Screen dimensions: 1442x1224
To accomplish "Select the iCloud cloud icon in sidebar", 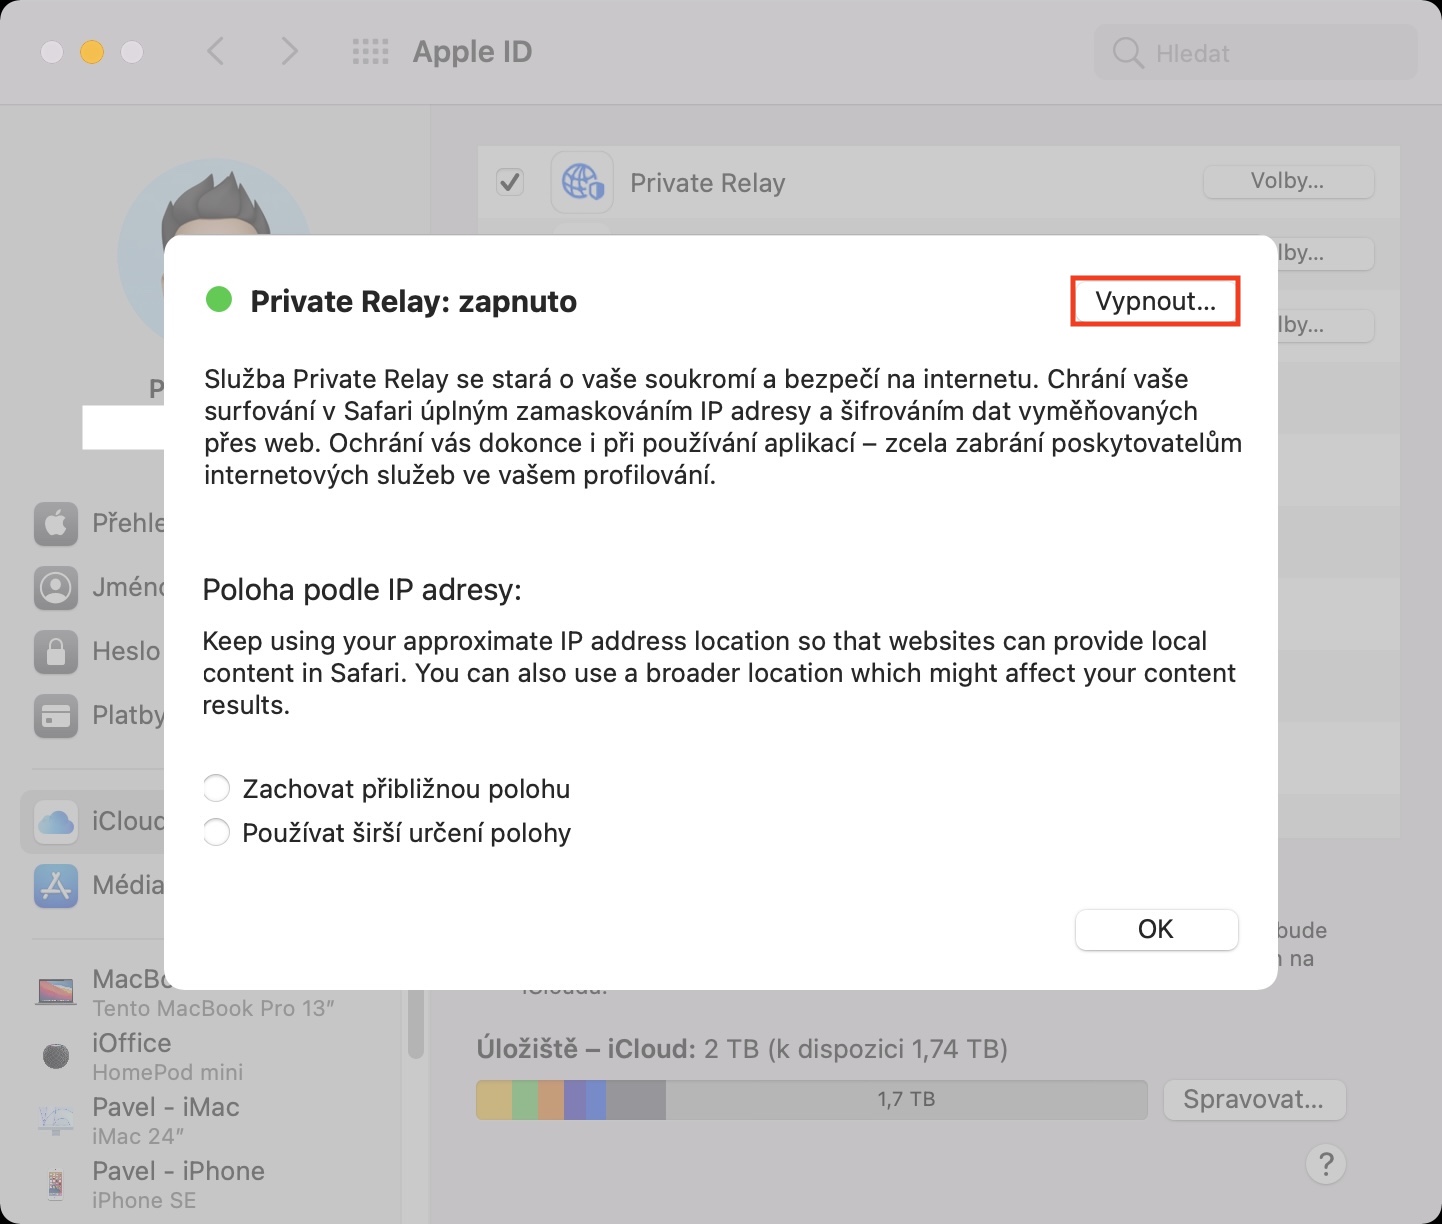I will [56, 821].
